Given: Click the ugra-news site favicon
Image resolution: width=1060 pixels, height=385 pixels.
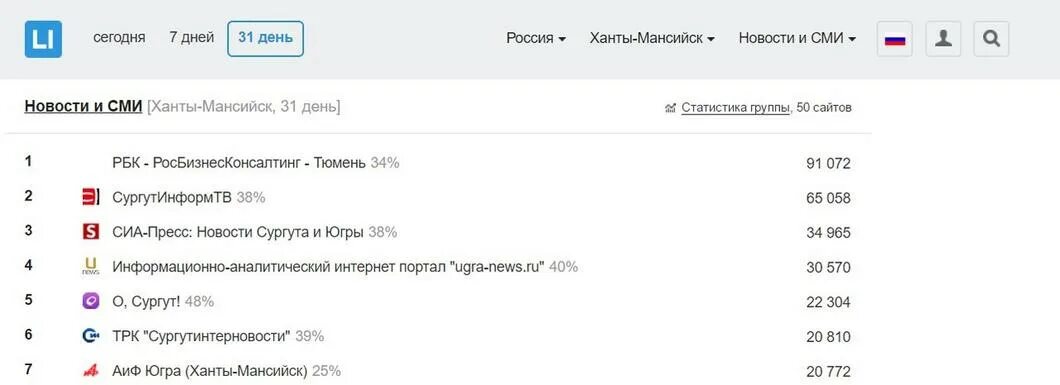Looking at the screenshot, I should tap(91, 266).
